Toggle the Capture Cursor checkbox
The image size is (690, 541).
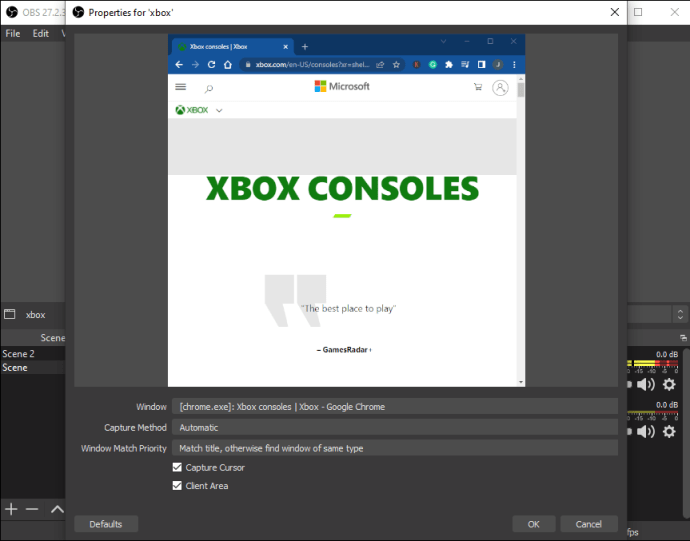[177, 467]
